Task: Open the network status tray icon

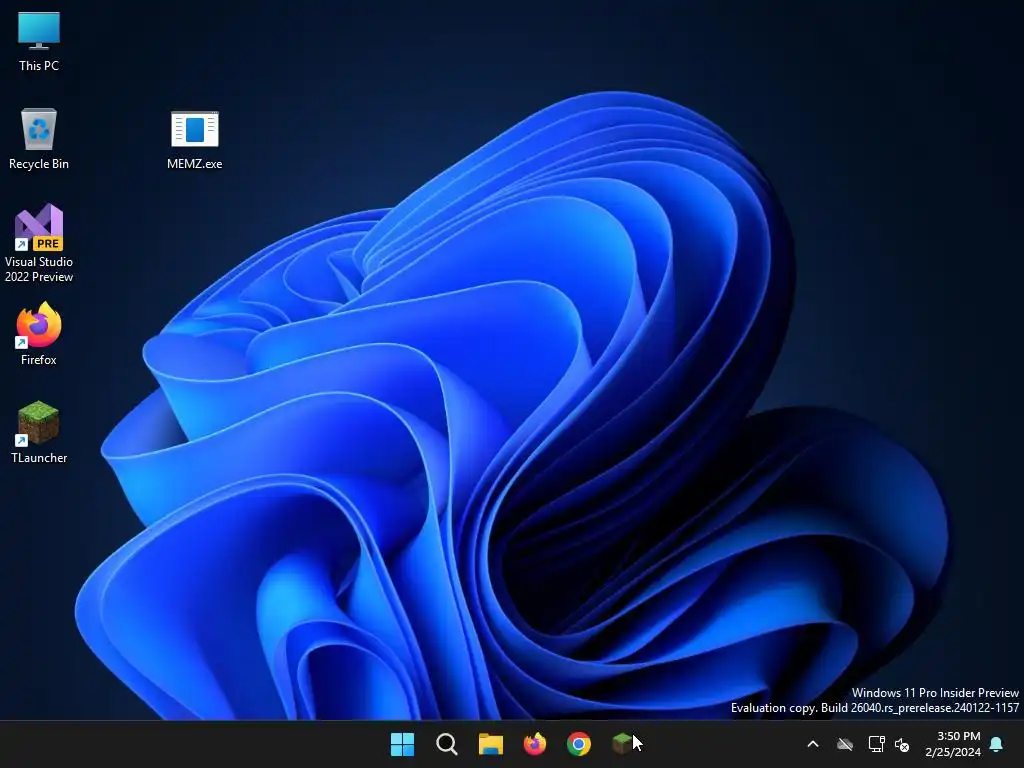Action: (876, 744)
